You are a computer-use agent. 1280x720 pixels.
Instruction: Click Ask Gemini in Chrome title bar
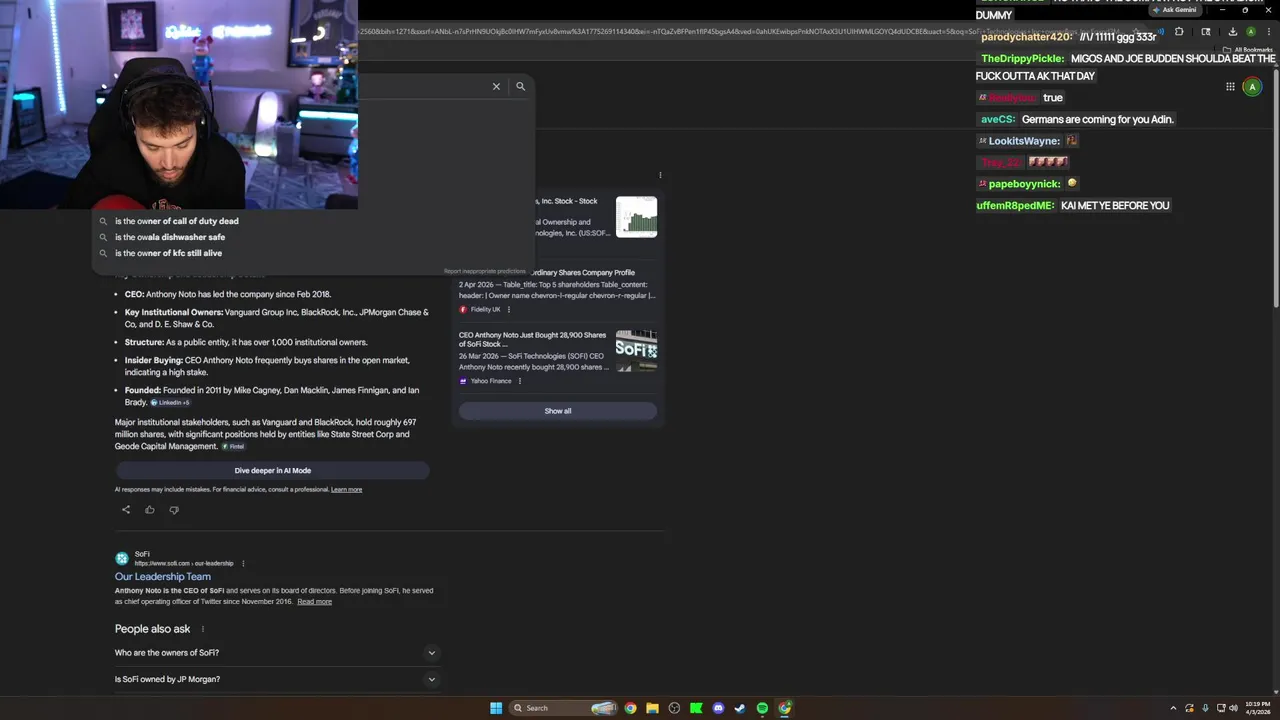click(1174, 10)
